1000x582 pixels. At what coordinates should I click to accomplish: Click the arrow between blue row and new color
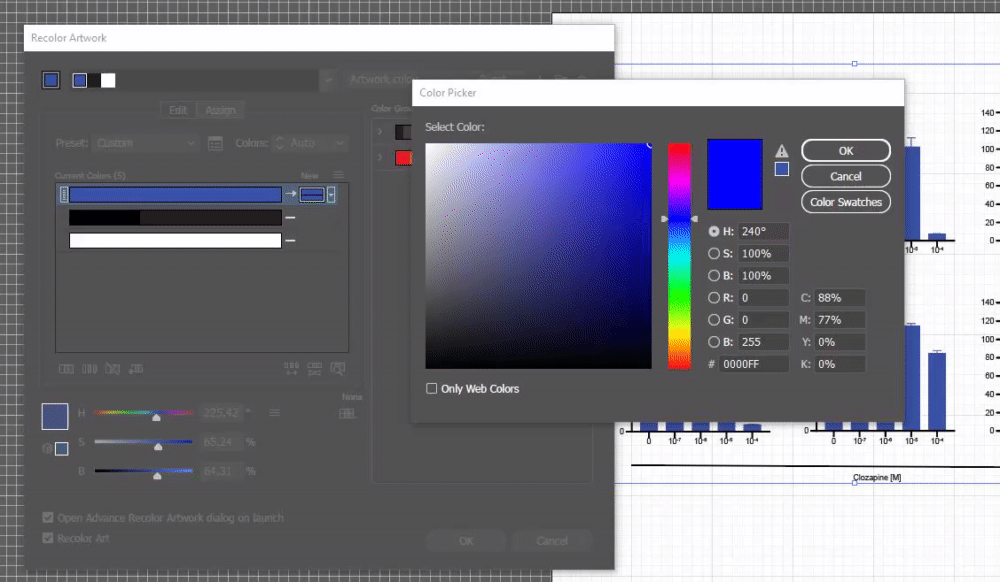[290, 194]
